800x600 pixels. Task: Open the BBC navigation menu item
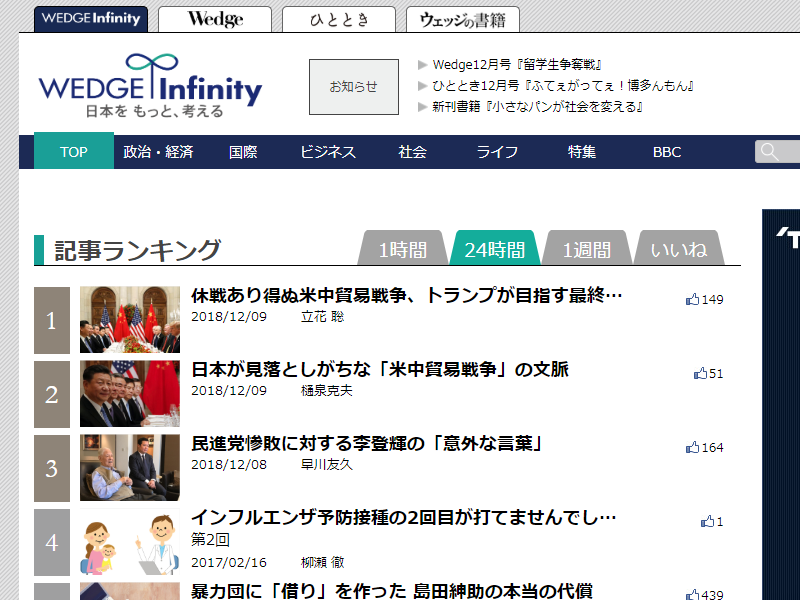667,152
